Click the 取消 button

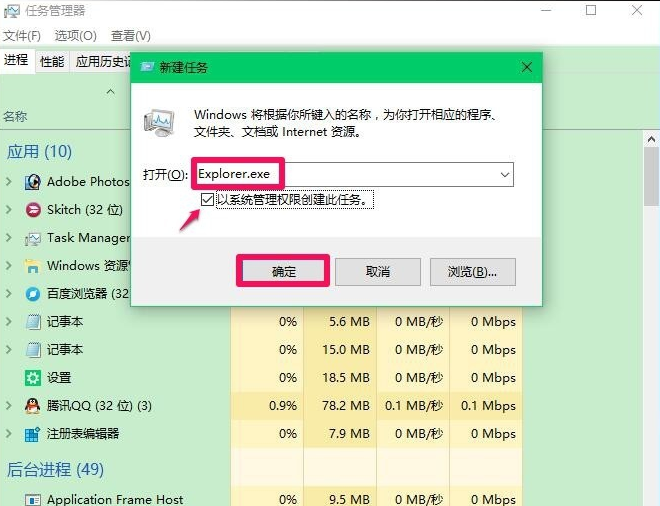click(x=377, y=272)
